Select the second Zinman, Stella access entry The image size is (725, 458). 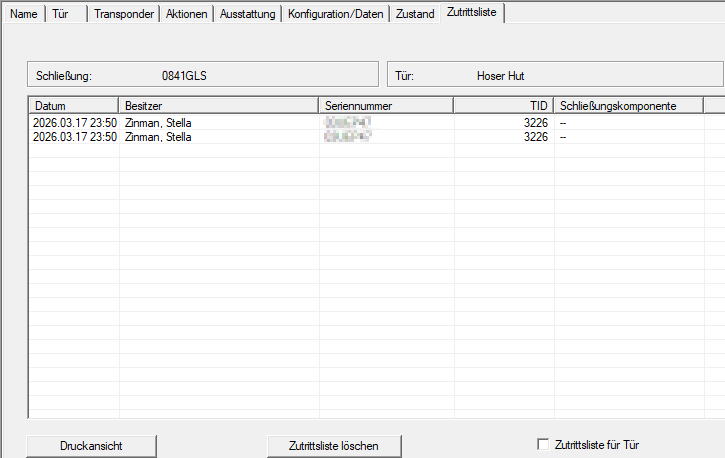(x=158, y=137)
